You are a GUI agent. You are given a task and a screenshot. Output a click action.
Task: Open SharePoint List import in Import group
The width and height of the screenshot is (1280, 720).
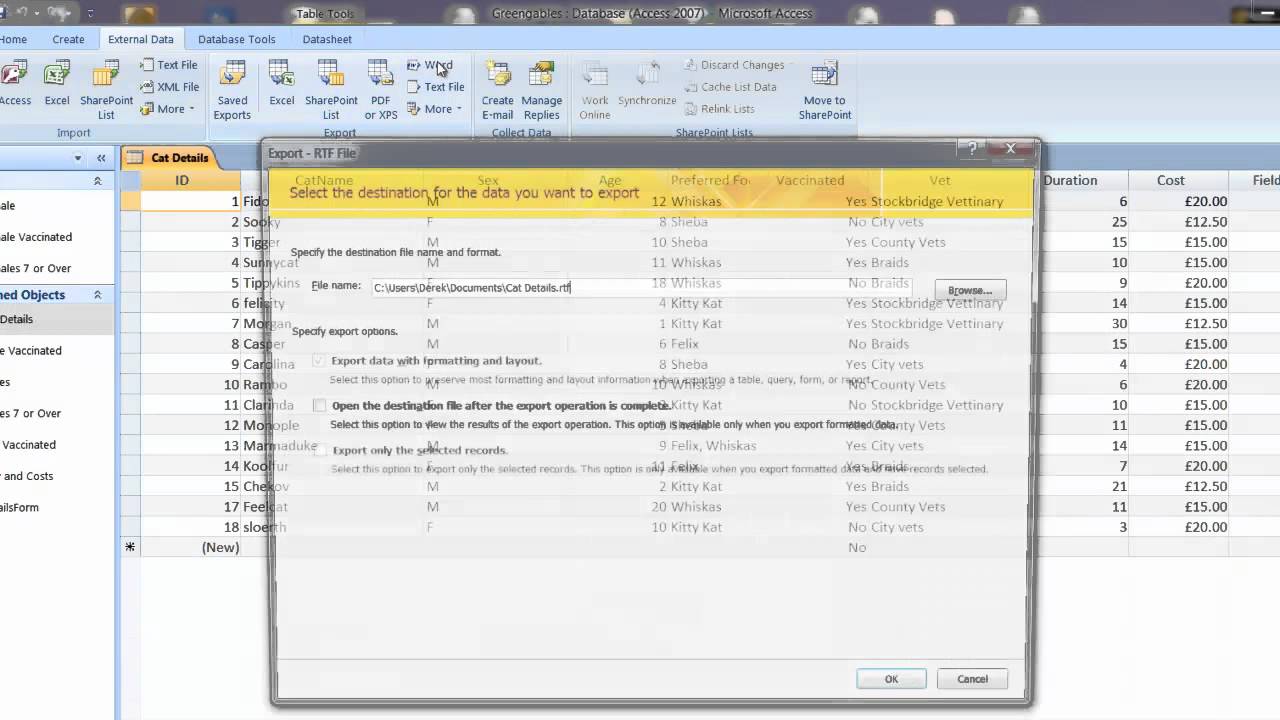[106, 90]
